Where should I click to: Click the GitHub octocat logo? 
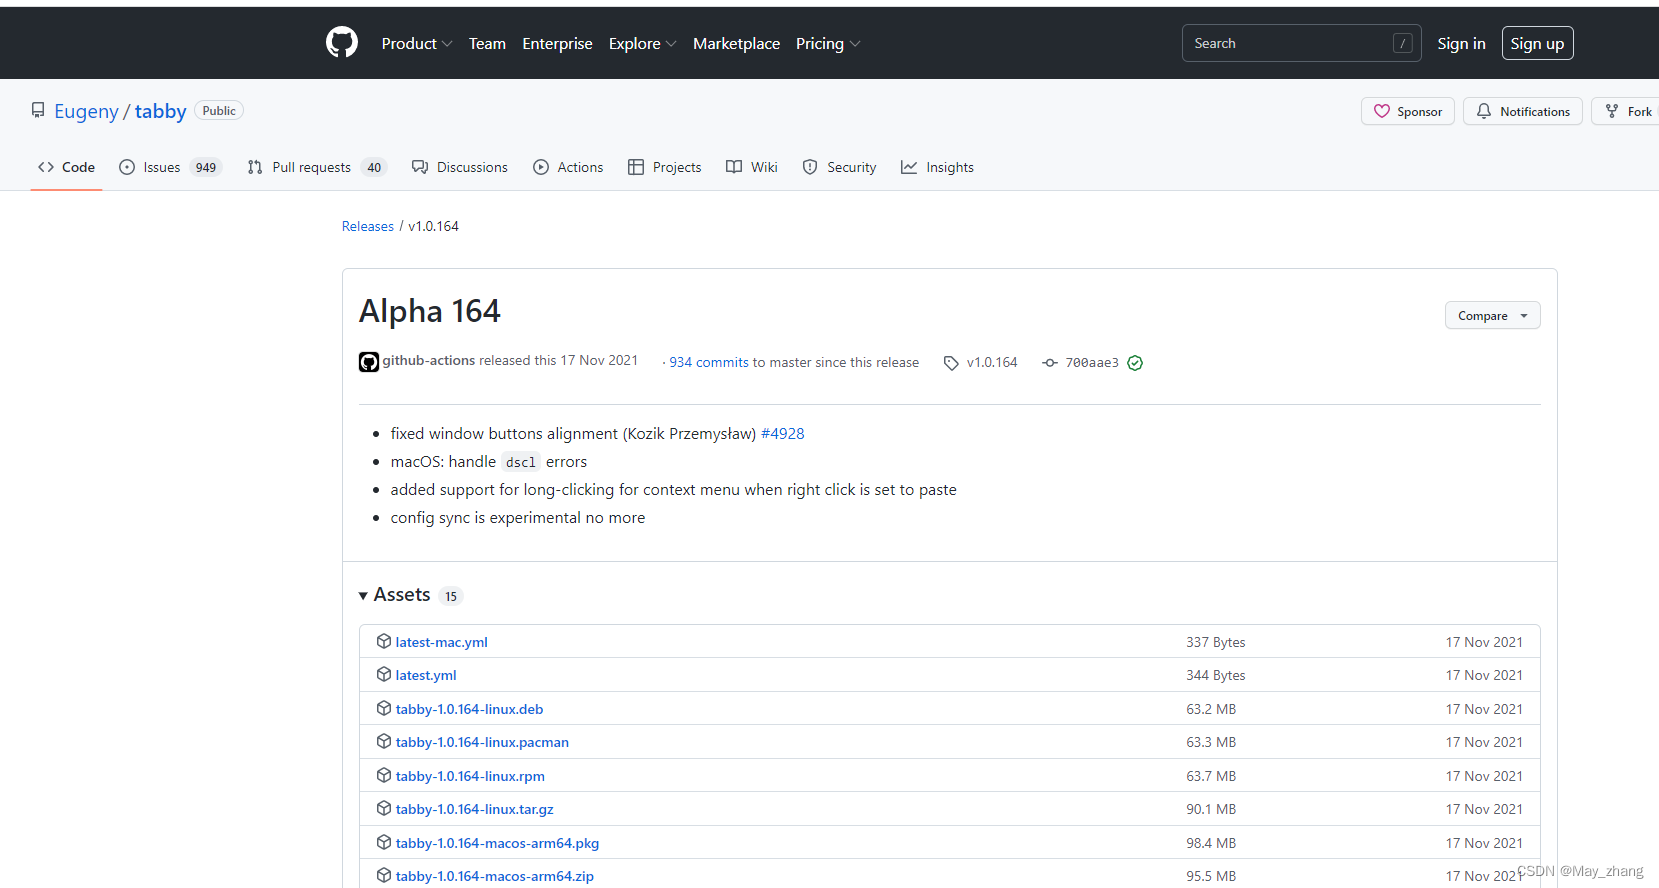(342, 43)
